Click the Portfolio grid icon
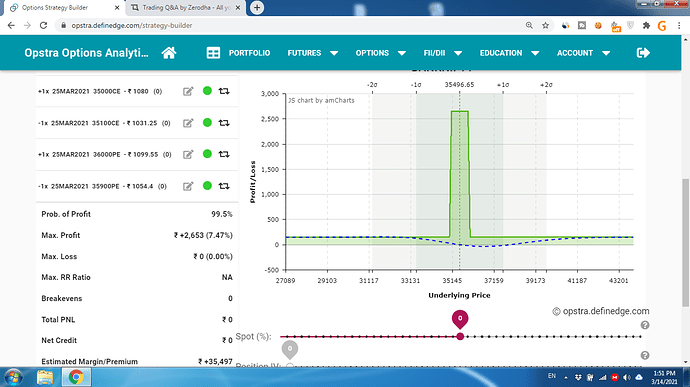The height and width of the screenshot is (387, 690). coord(213,53)
